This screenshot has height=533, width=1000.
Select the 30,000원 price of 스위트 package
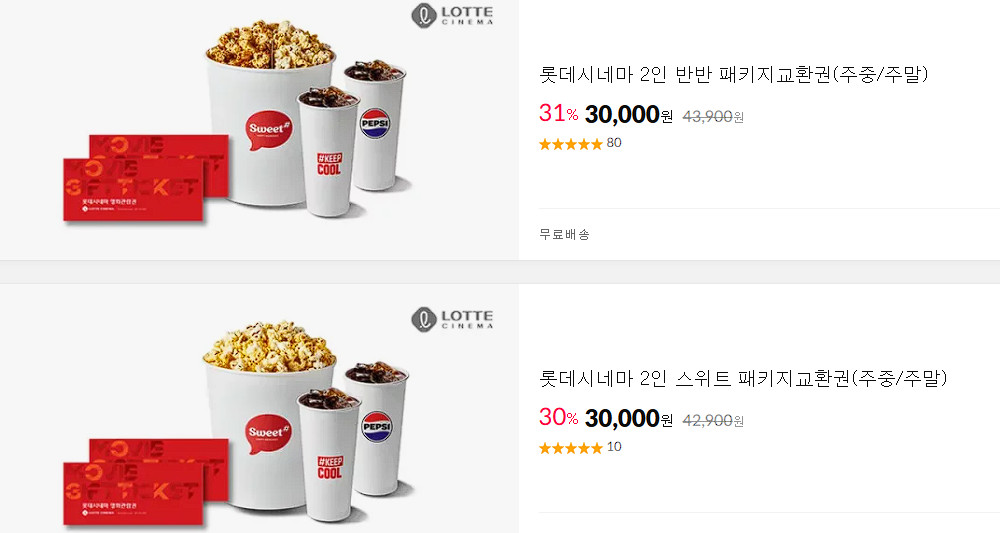[629, 419]
